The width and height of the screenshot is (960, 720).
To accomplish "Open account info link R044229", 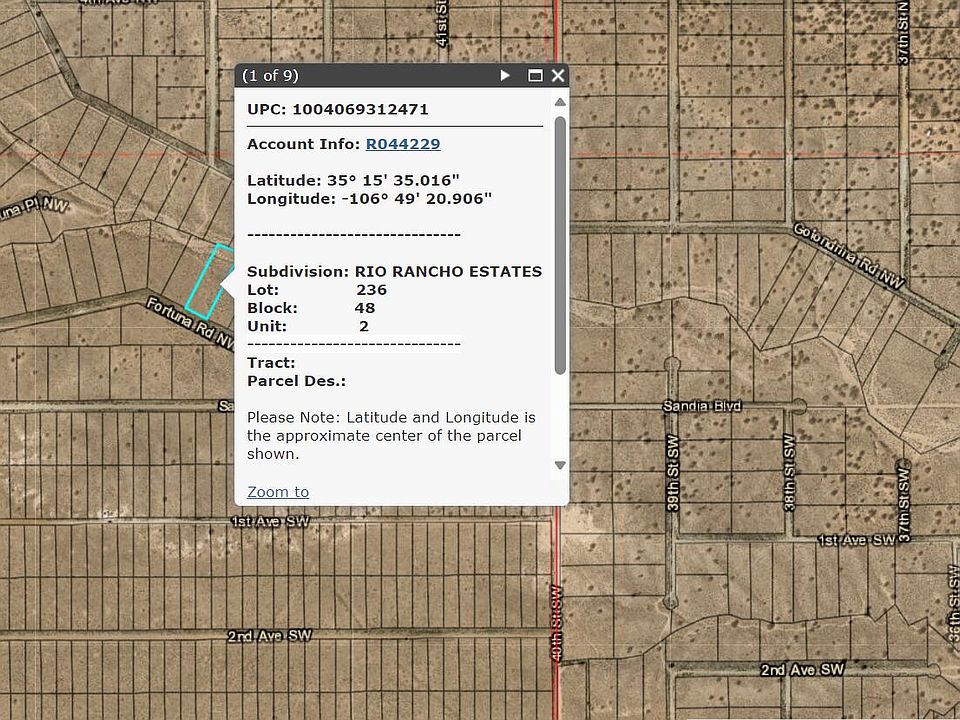I will coord(402,144).
